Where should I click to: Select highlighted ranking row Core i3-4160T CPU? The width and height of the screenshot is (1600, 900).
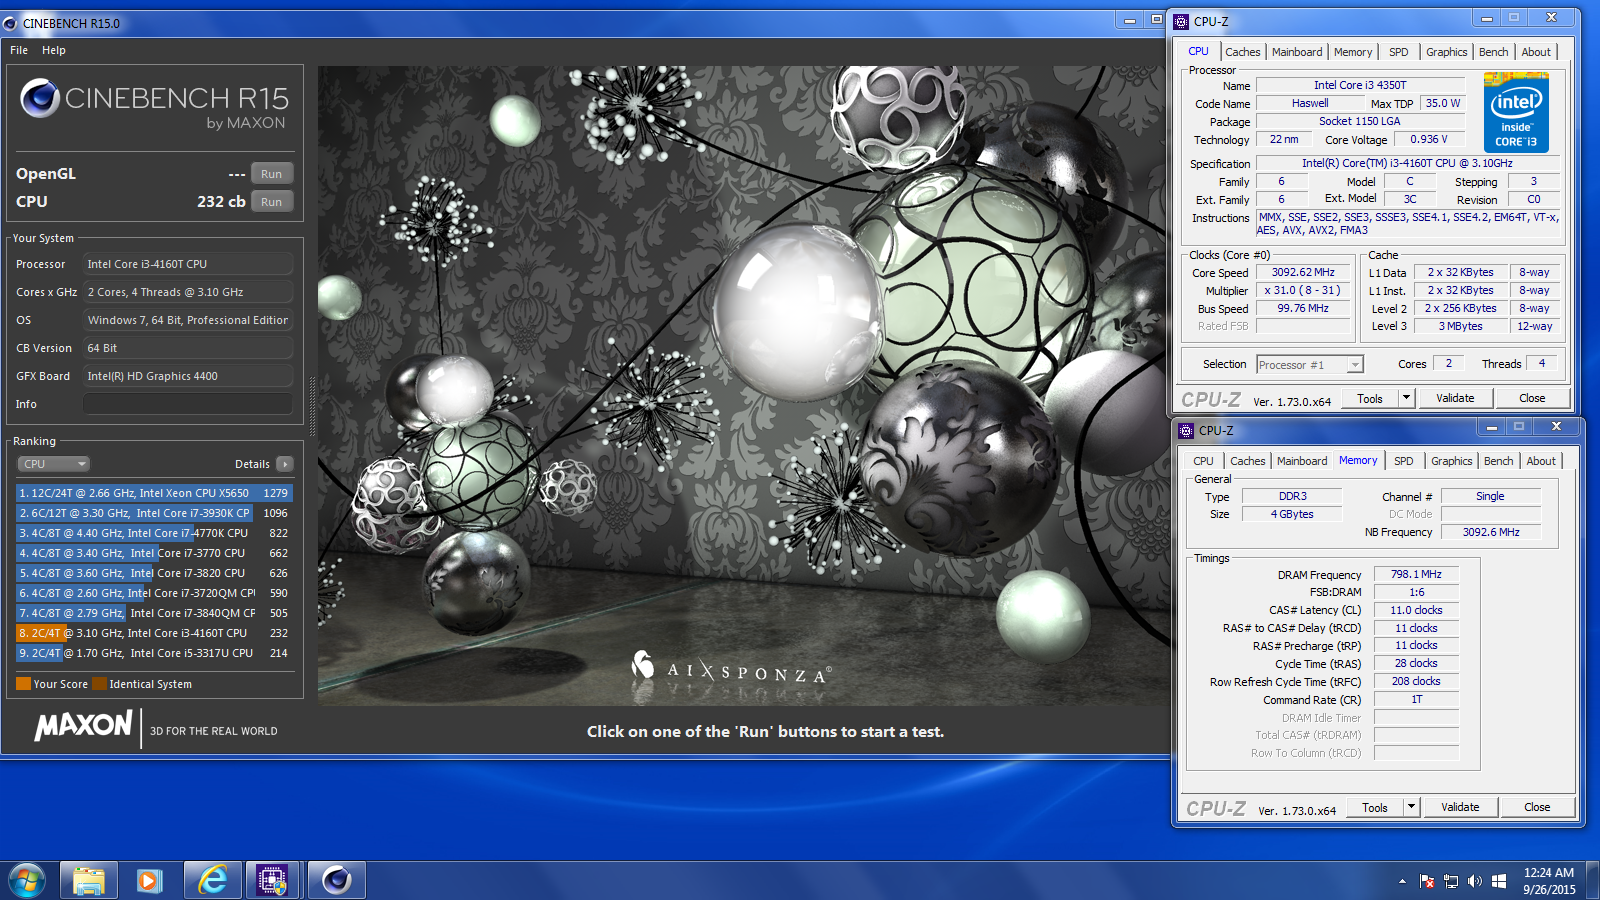coord(154,633)
